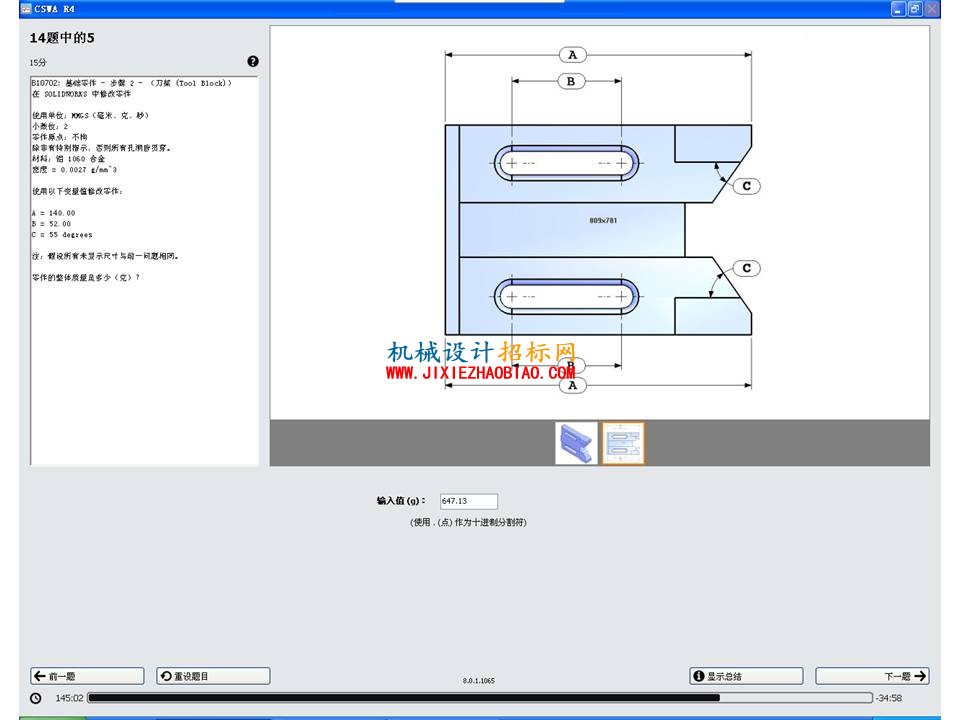Click the clock icon beside the timer

click(x=36, y=698)
